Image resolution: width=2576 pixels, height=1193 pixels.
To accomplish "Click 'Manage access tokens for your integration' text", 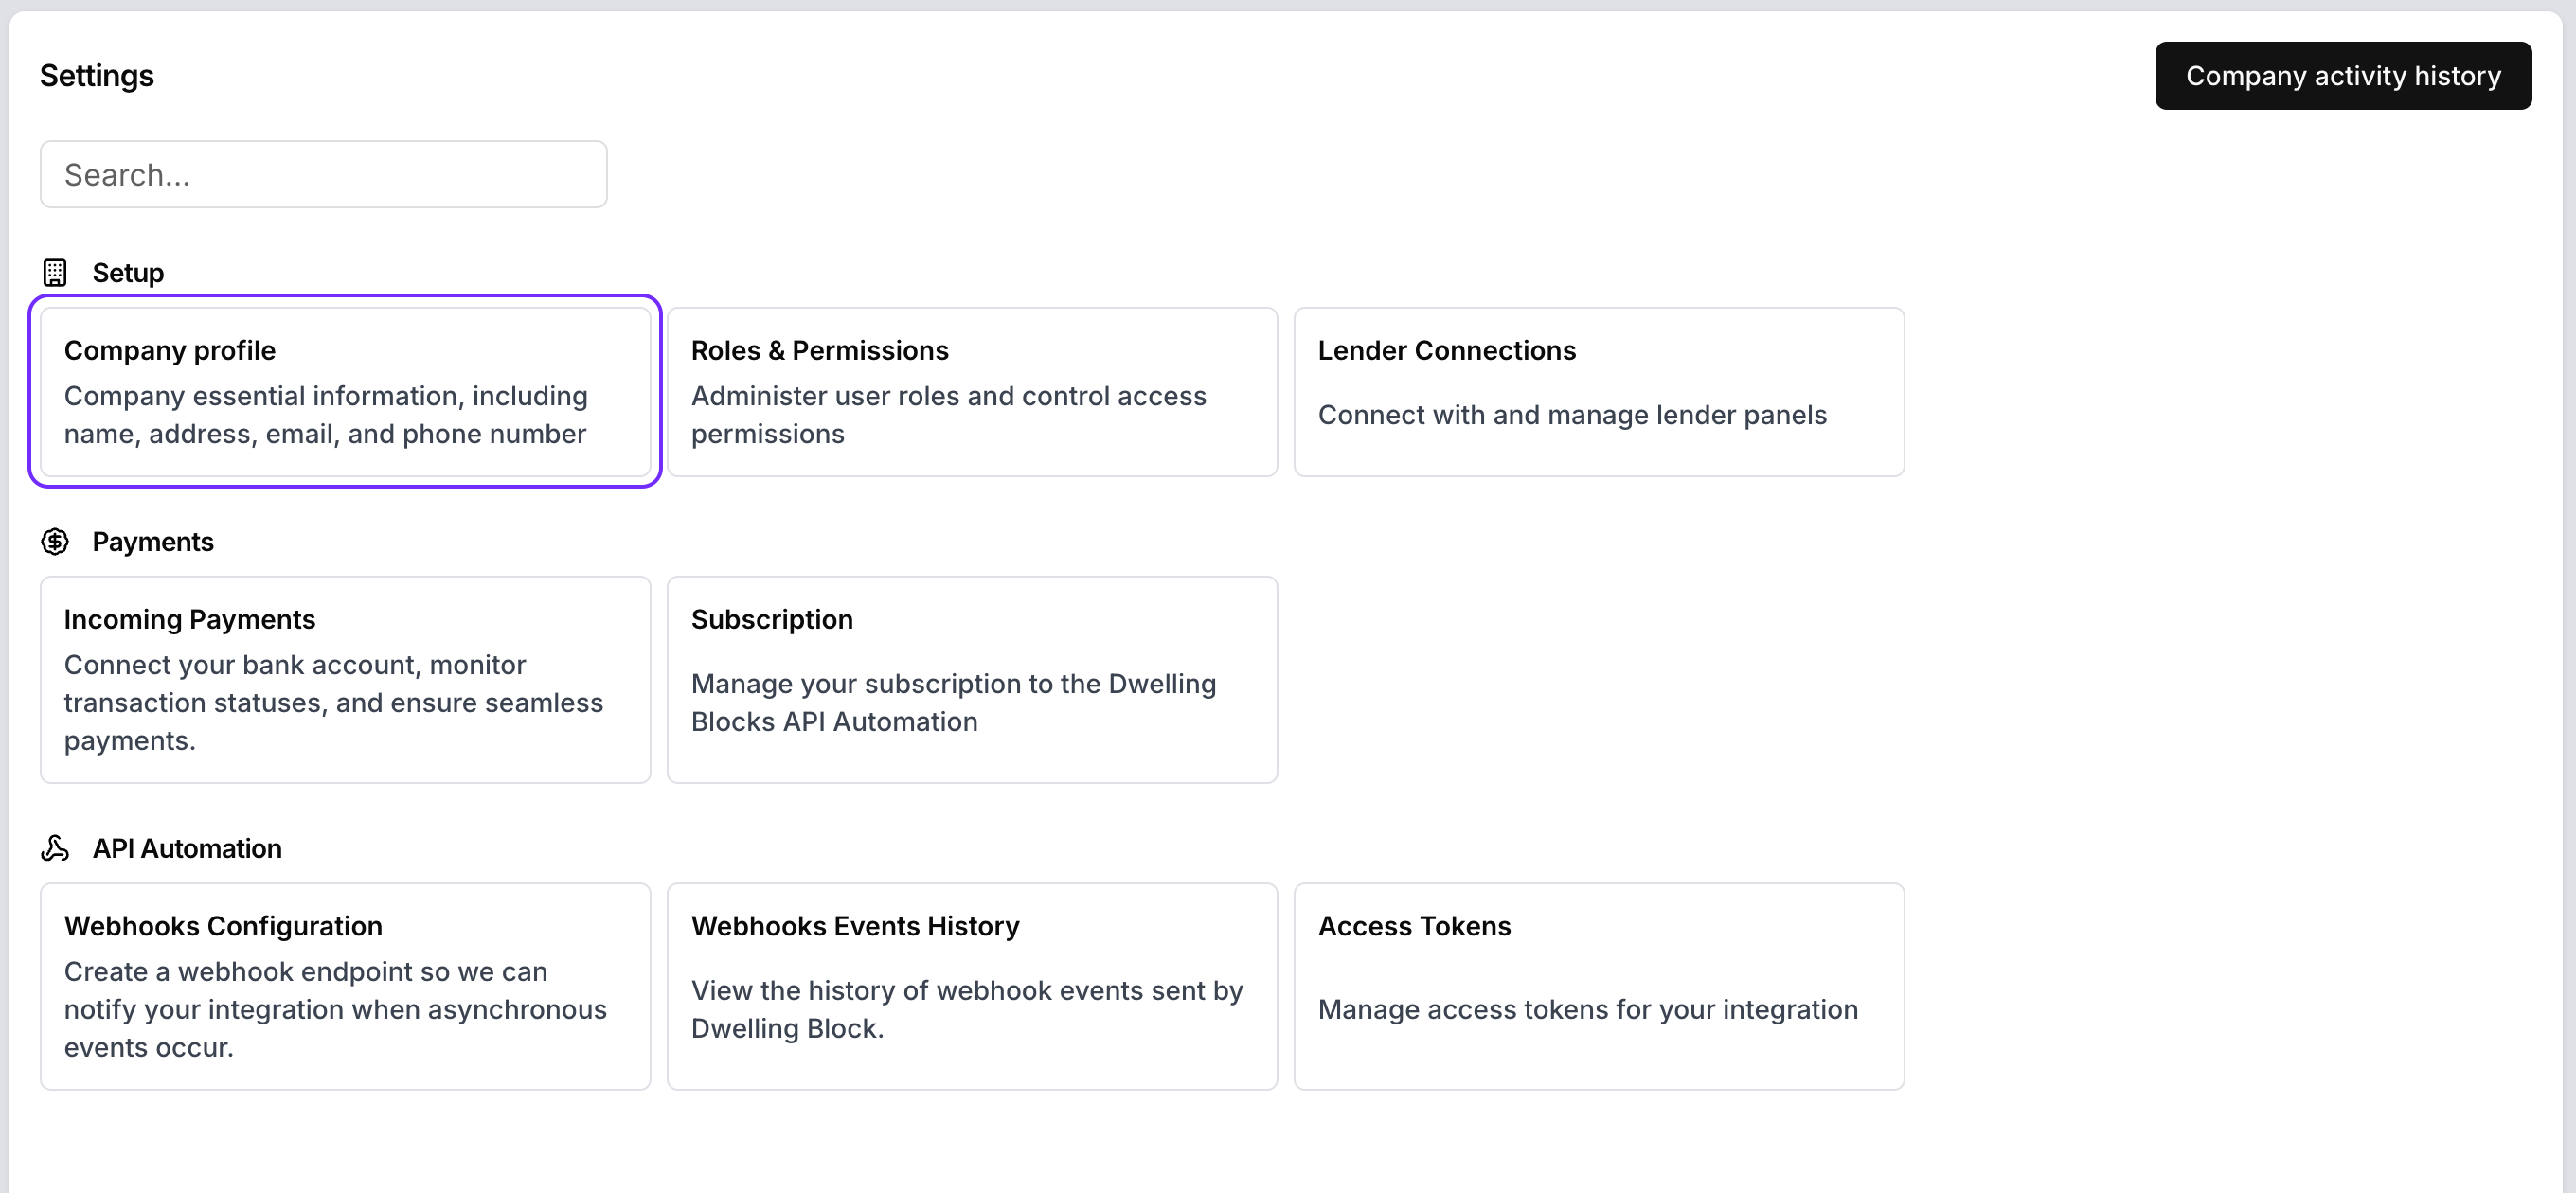I will point(1587,1009).
